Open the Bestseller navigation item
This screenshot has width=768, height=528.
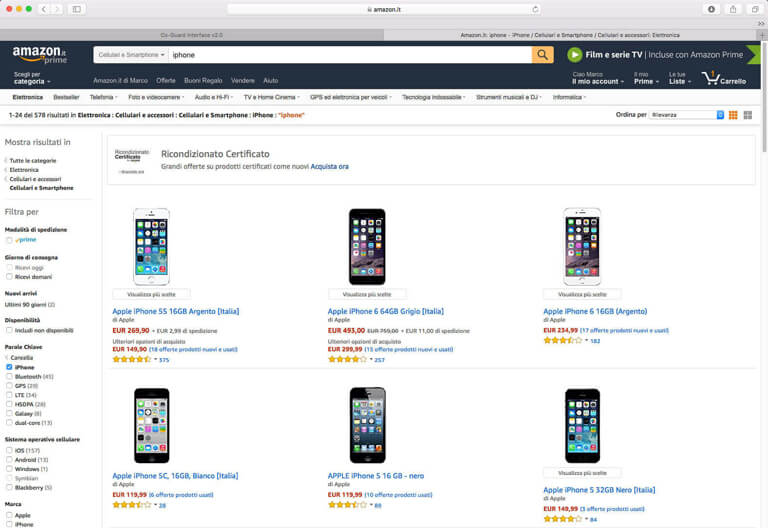click(66, 97)
